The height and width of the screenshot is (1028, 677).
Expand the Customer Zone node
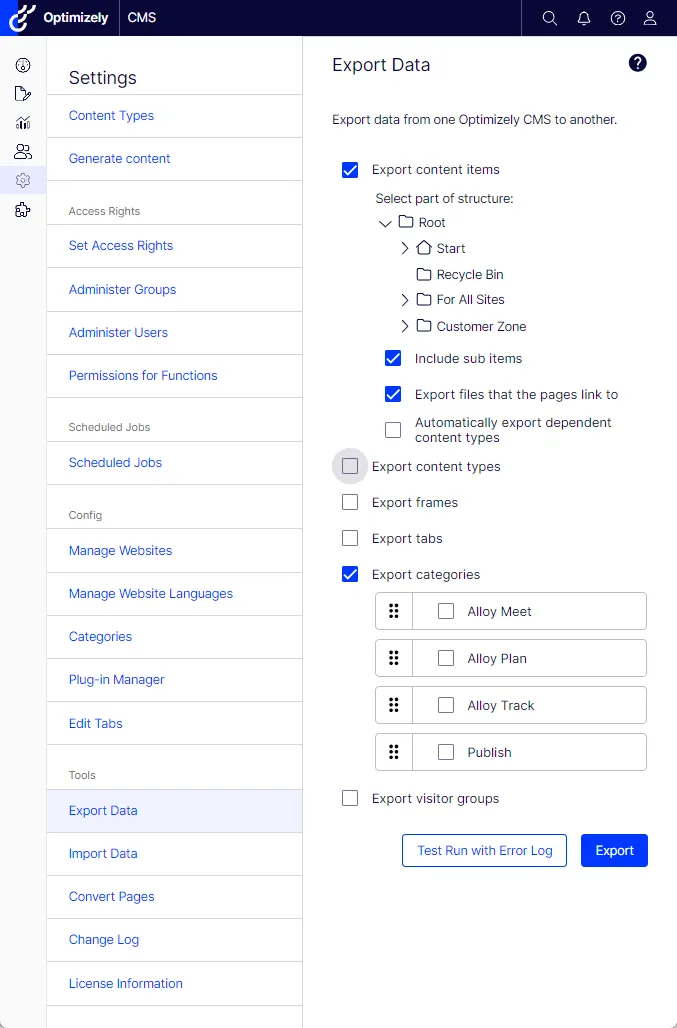405,326
